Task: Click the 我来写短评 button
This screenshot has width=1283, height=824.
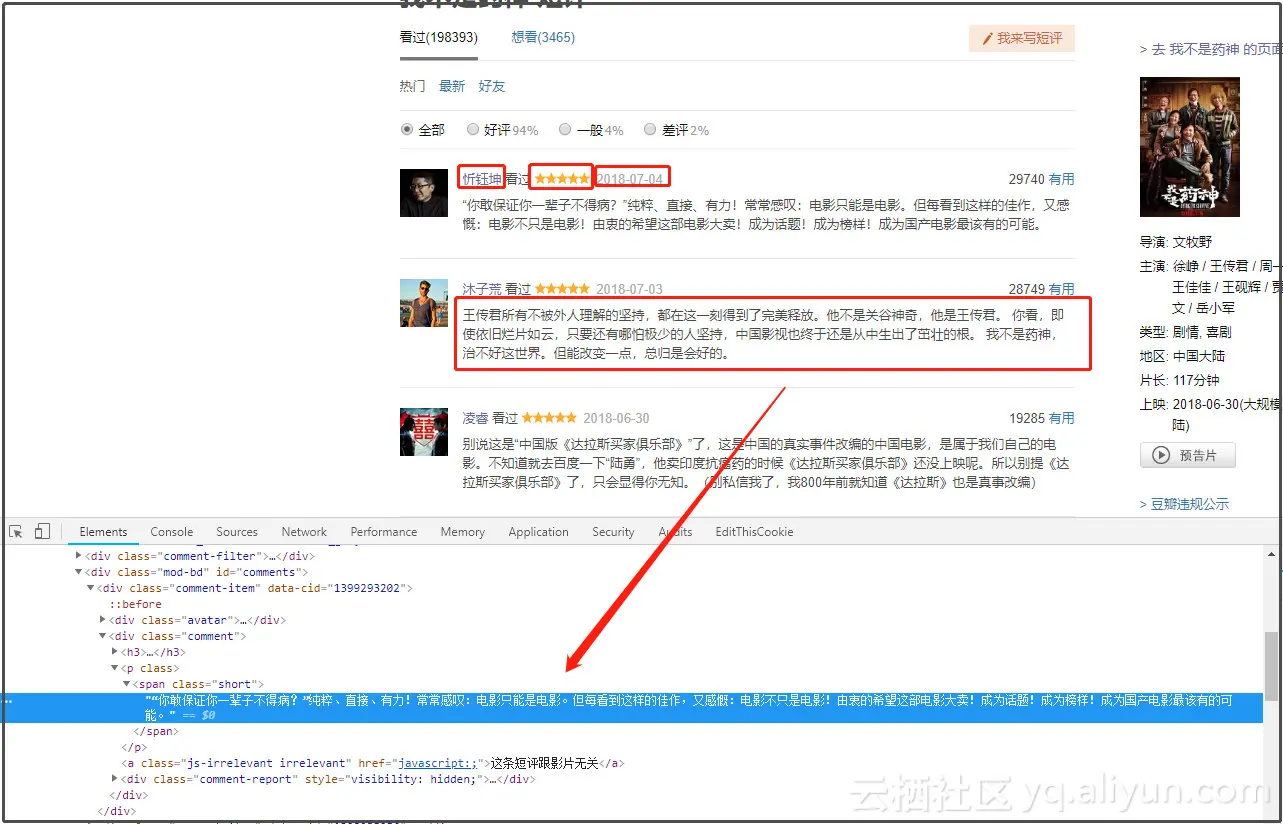Action: pyautogui.click(x=1022, y=38)
